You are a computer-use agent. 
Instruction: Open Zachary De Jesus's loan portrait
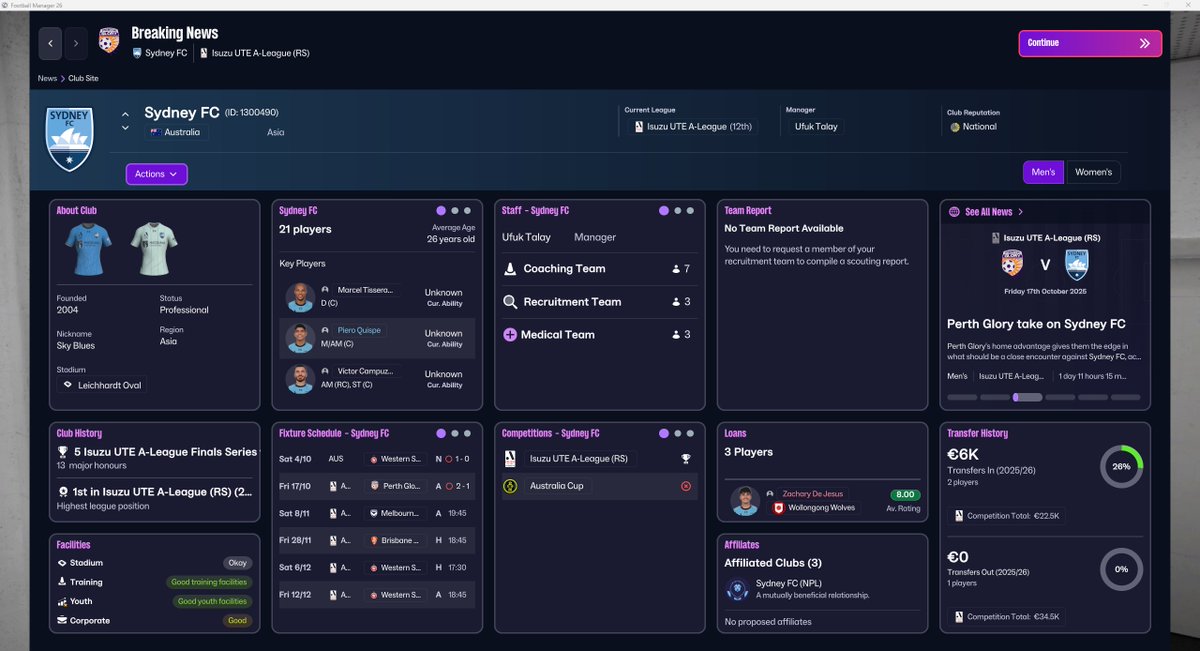click(x=743, y=501)
